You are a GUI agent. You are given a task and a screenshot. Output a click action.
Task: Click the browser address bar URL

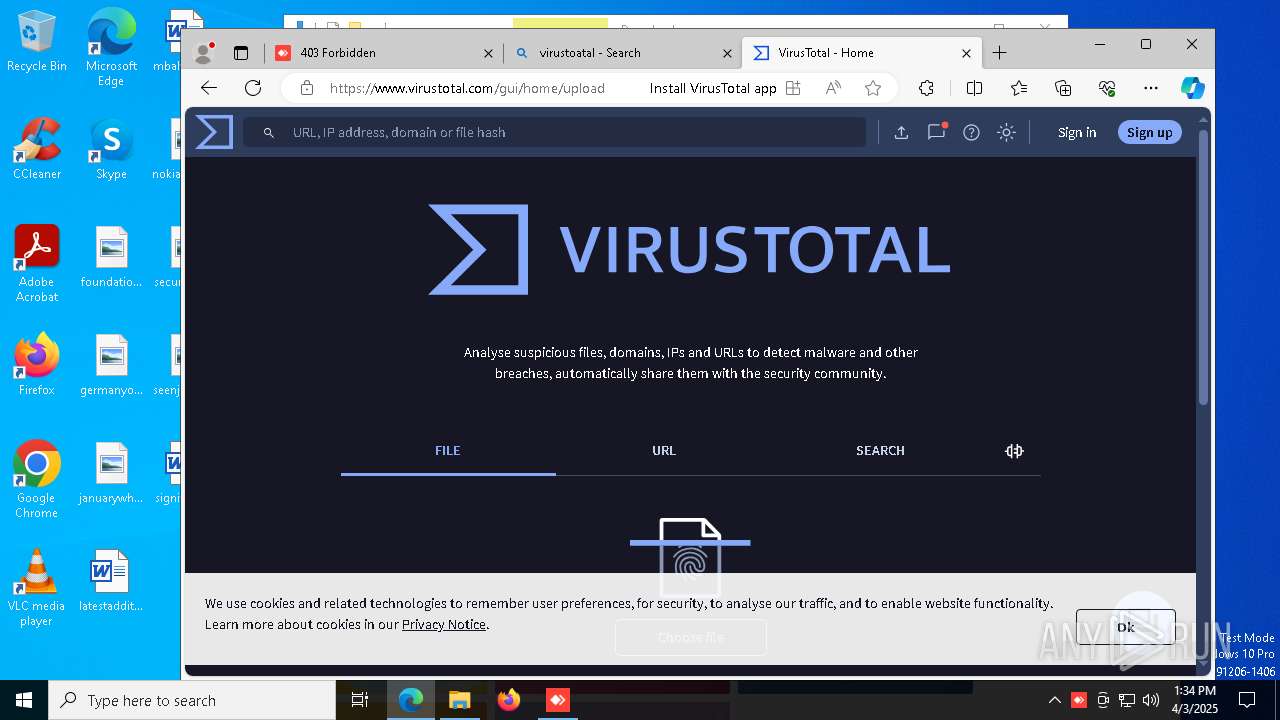467,88
